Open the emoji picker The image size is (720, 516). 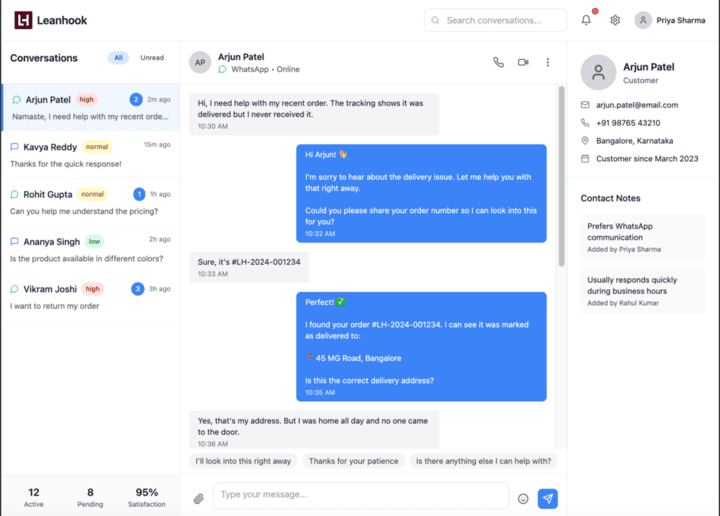[x=523, y=498]
